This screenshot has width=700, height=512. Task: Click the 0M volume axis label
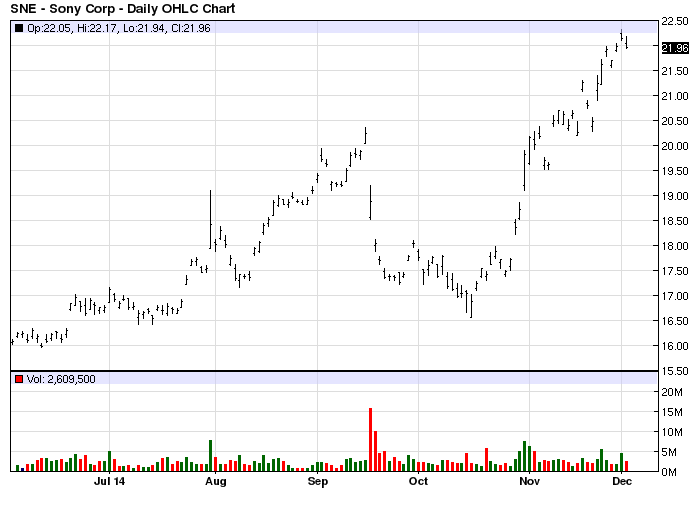point(669,472)
